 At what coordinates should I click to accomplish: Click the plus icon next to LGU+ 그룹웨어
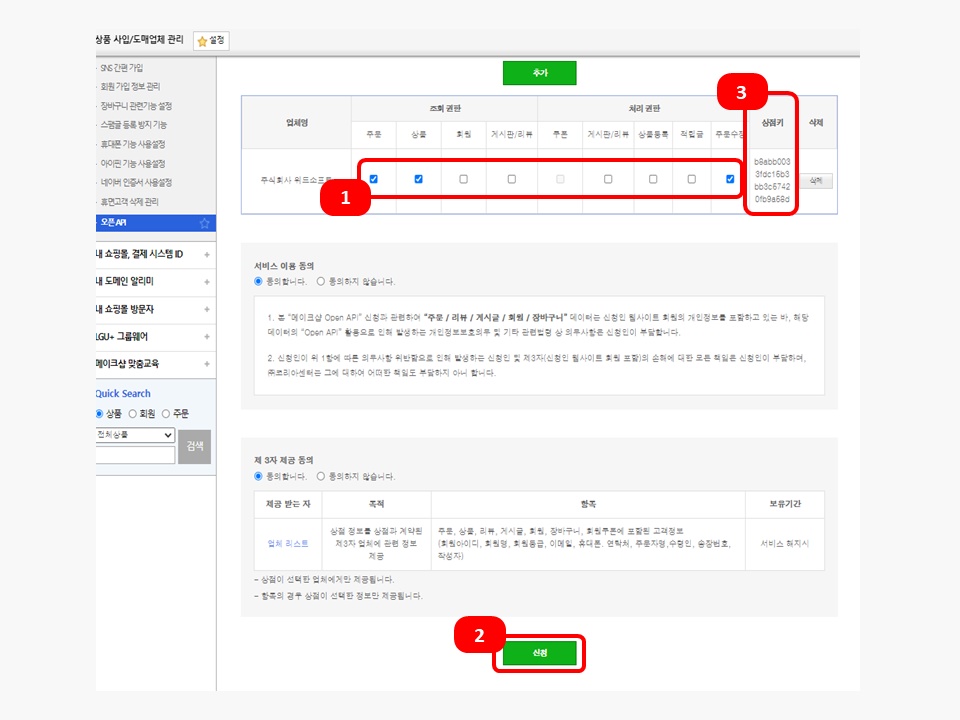coord(206,337)
